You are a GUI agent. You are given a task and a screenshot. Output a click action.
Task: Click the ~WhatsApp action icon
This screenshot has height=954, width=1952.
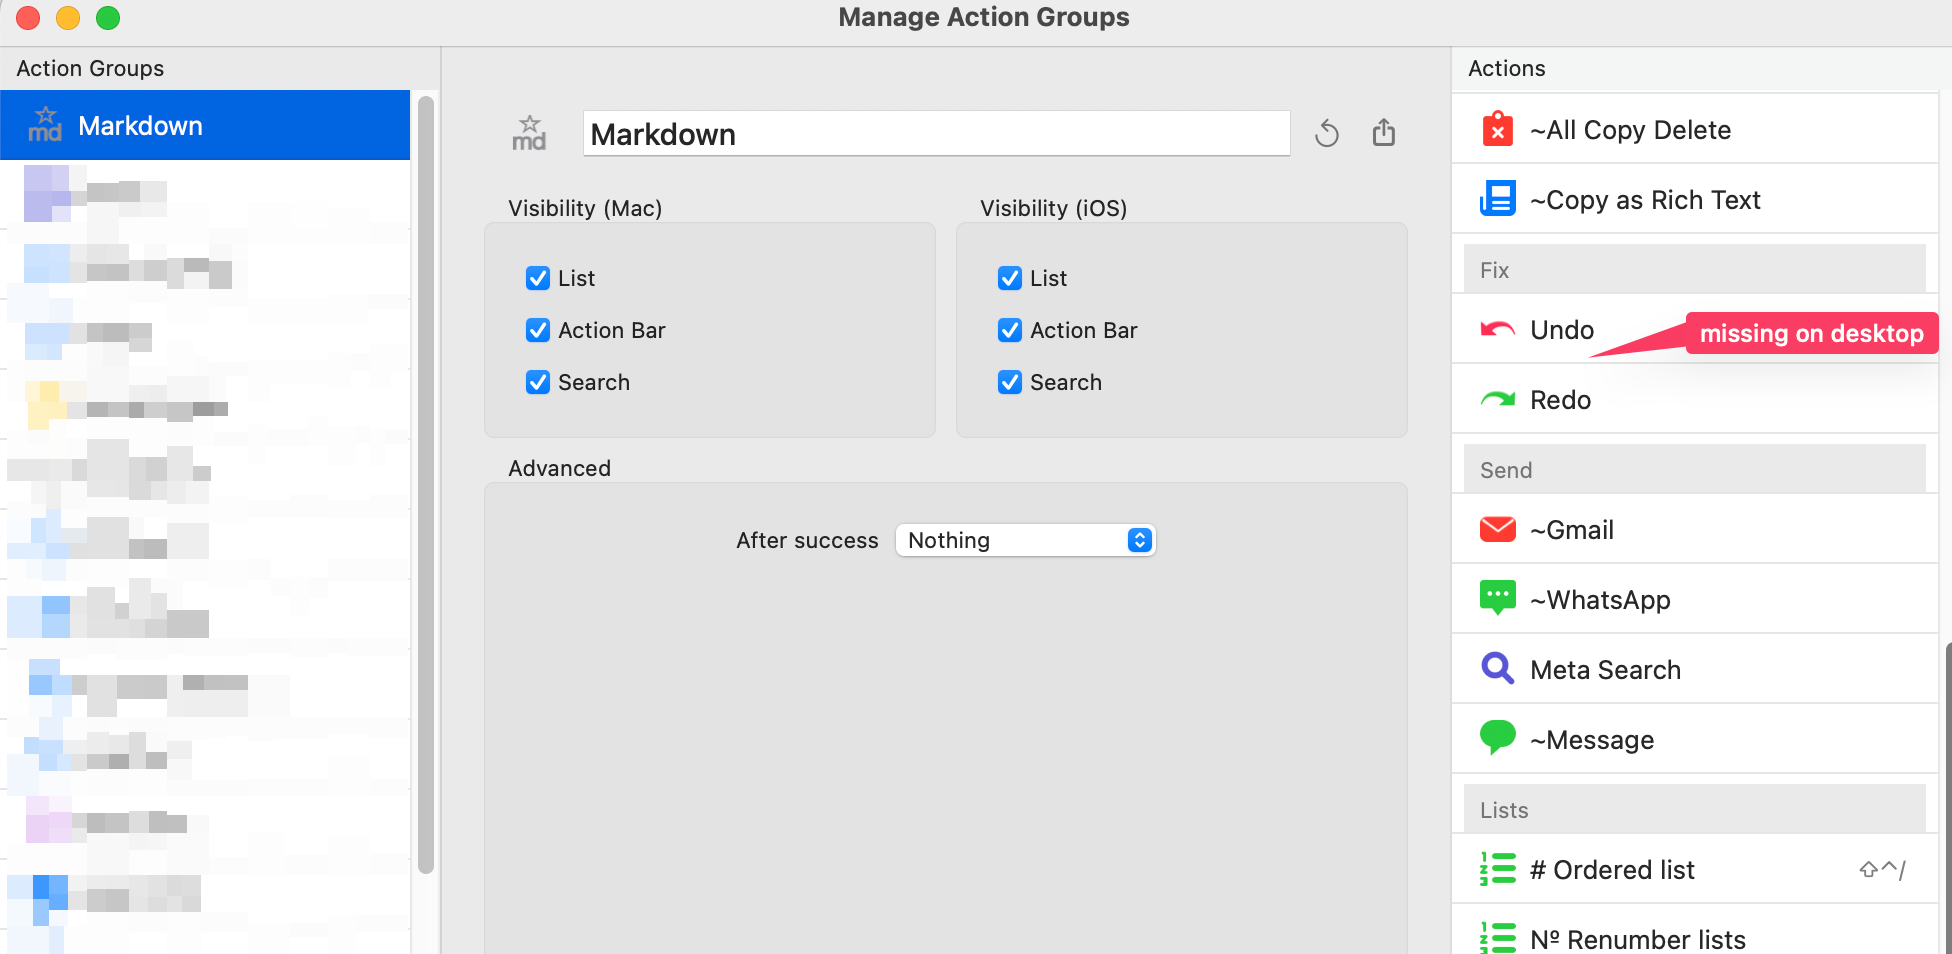tap(1497, 598)
